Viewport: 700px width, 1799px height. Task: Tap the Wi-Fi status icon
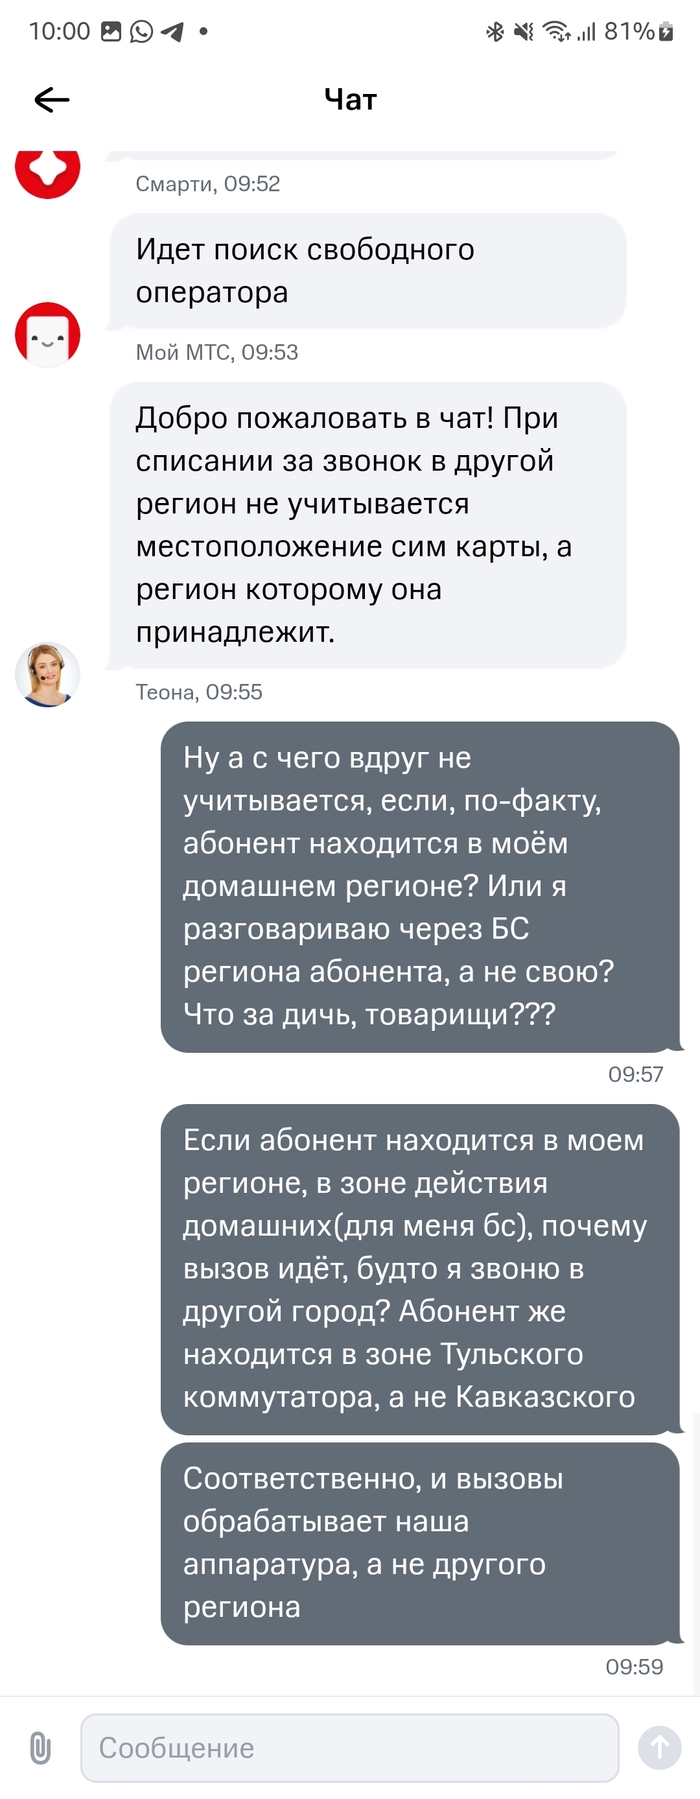tap(556, 32)
